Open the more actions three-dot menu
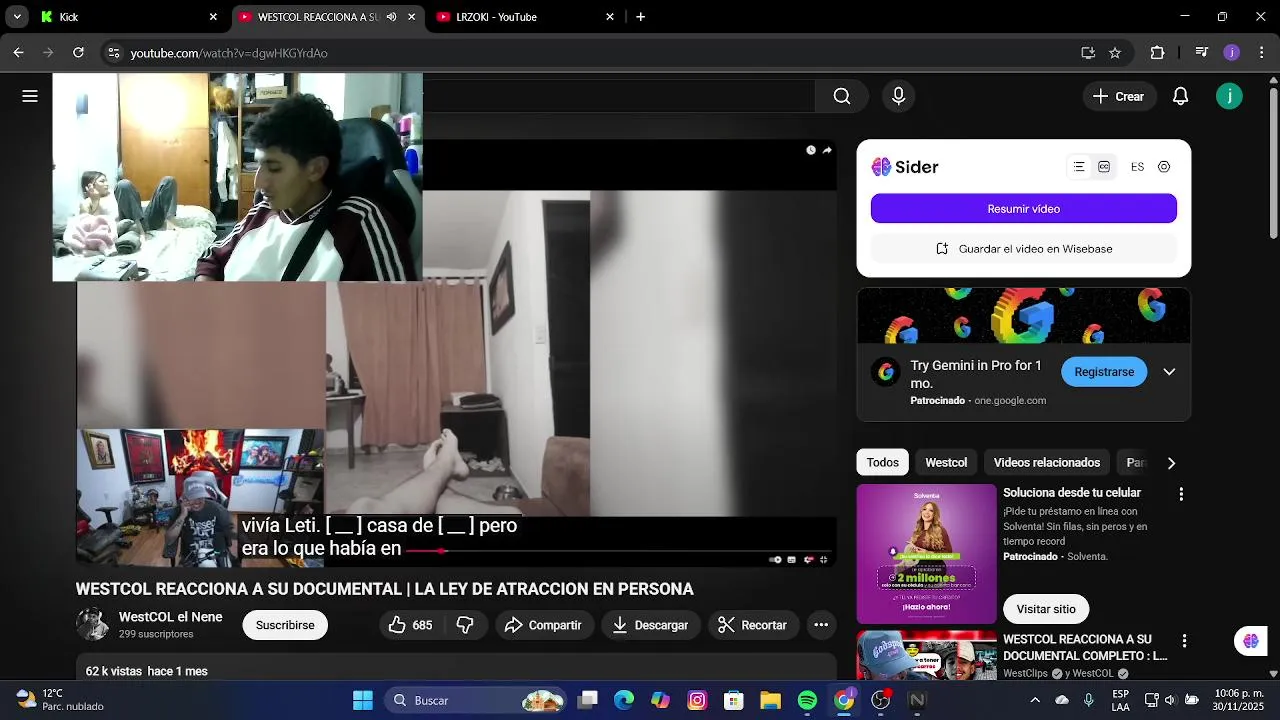Screen dimensions: 1280x720 [821, 625]
